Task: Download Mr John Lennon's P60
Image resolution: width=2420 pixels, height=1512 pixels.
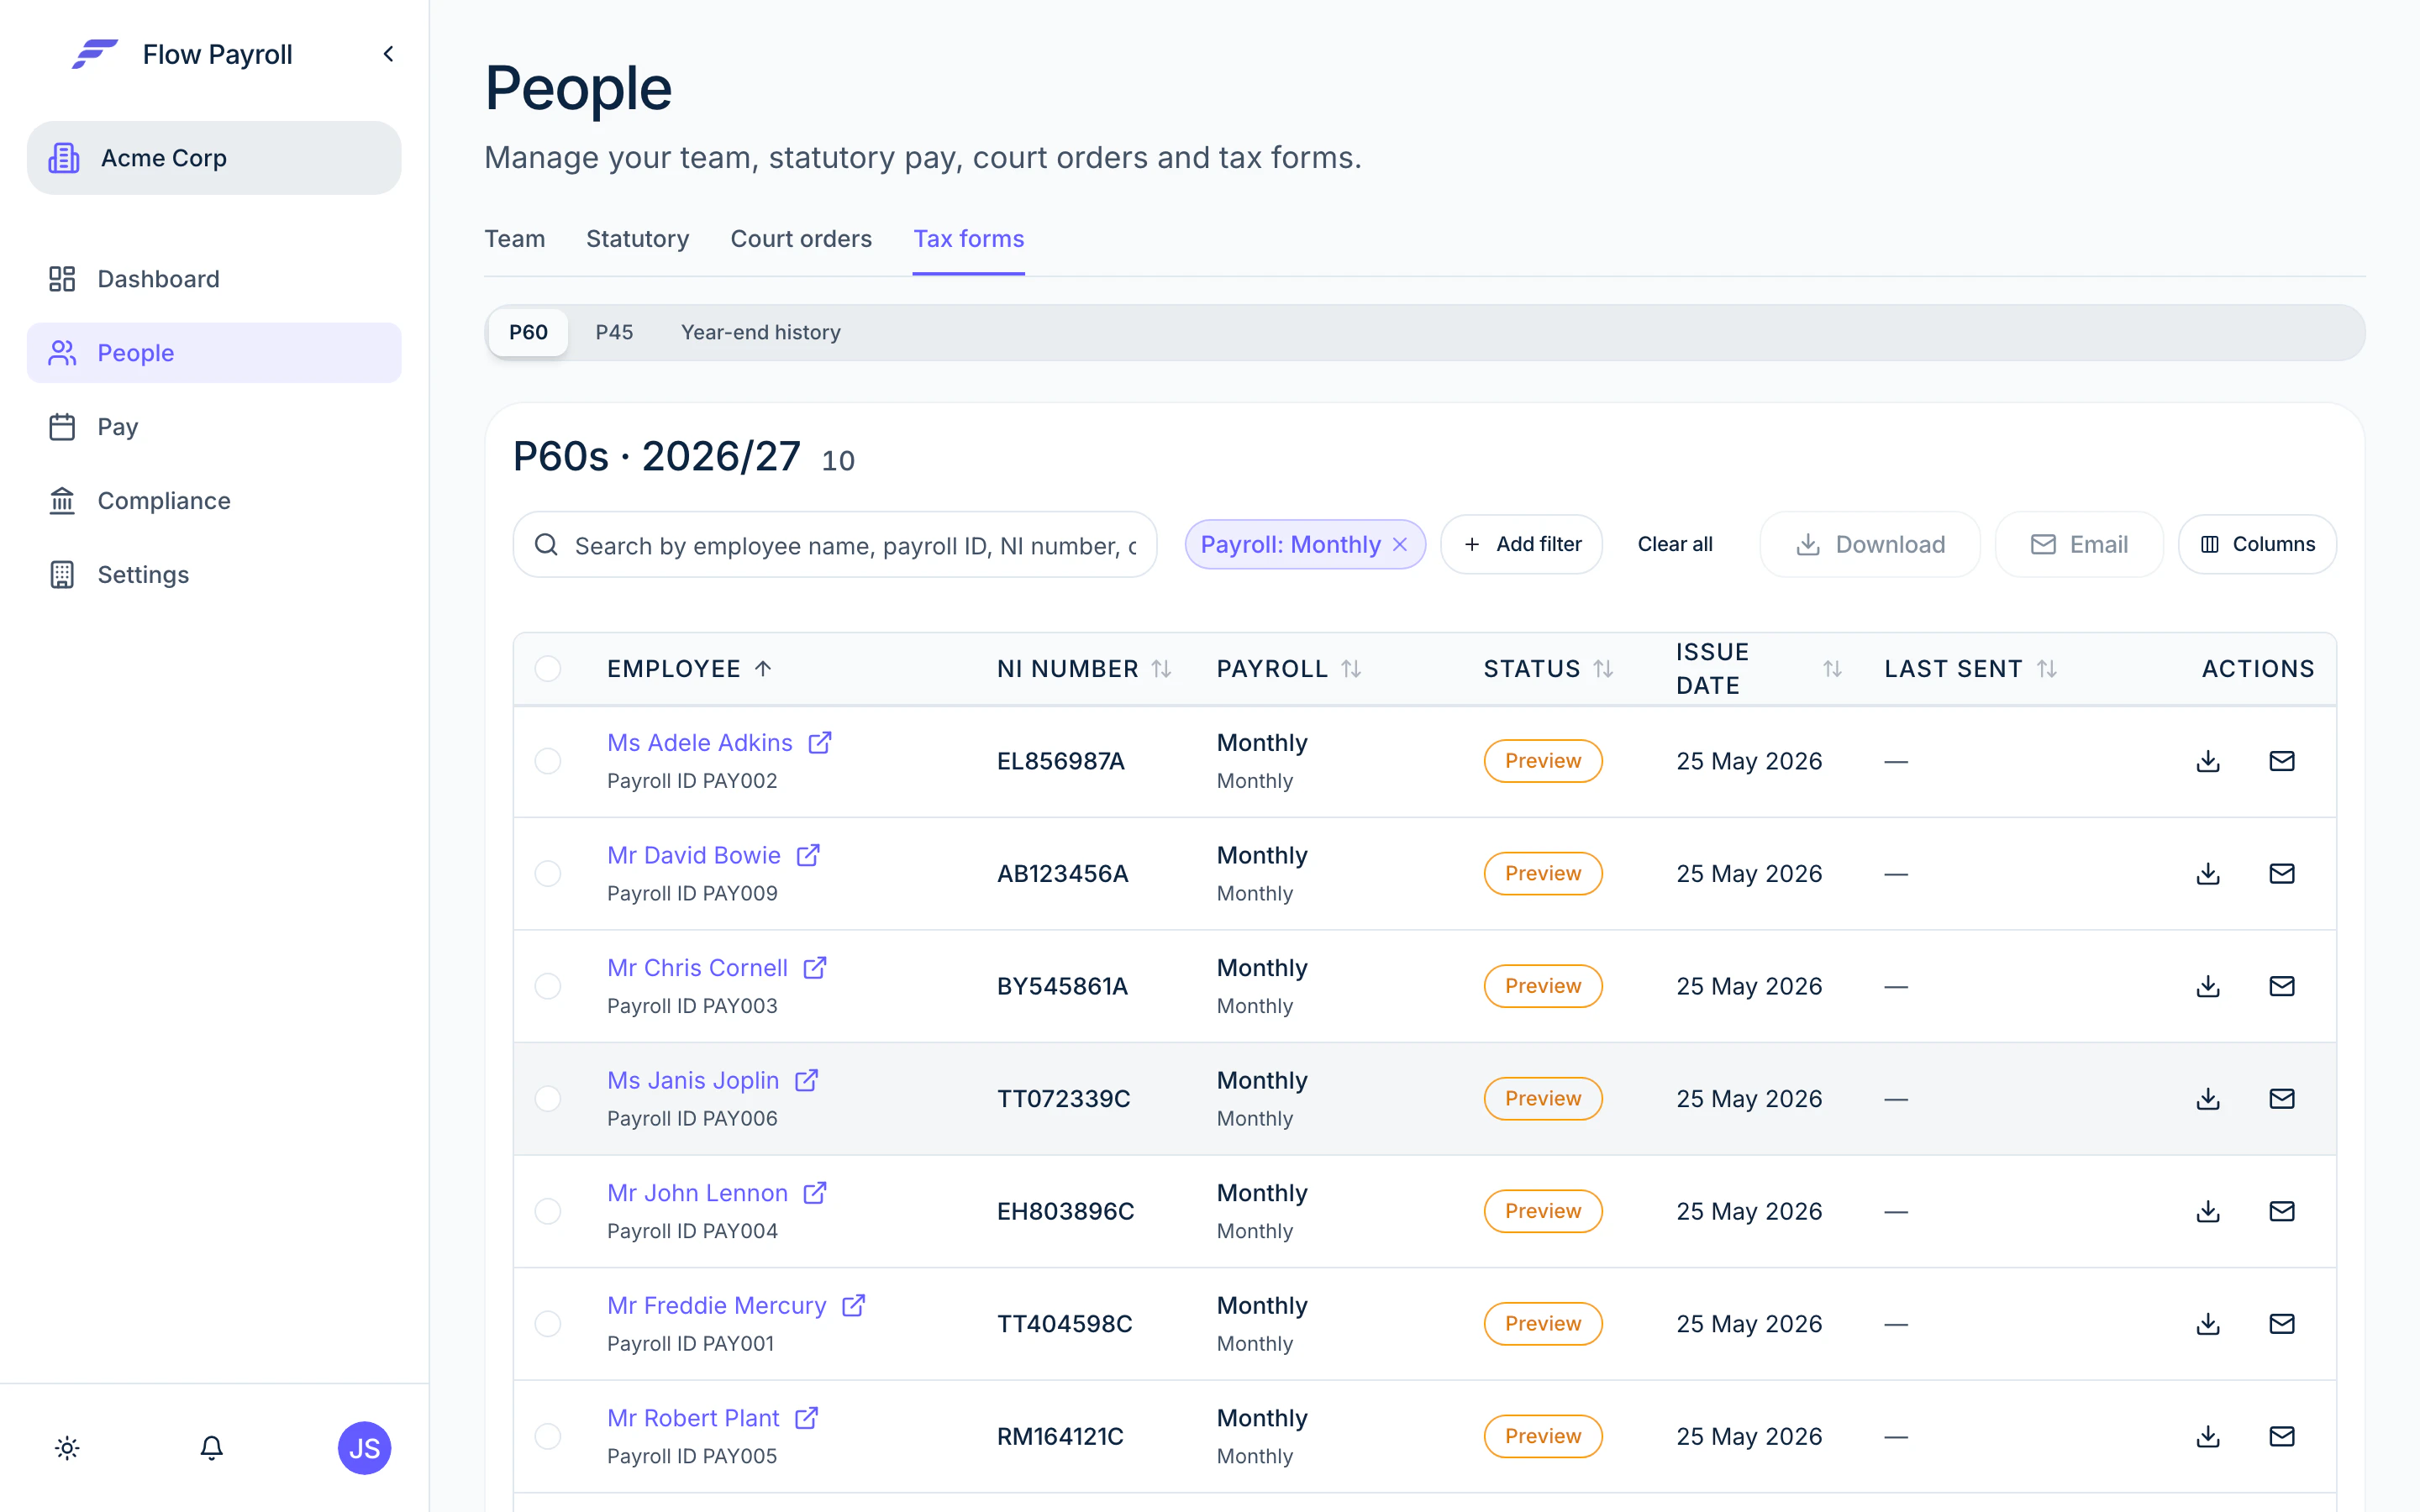Action: point(2208,1211)
